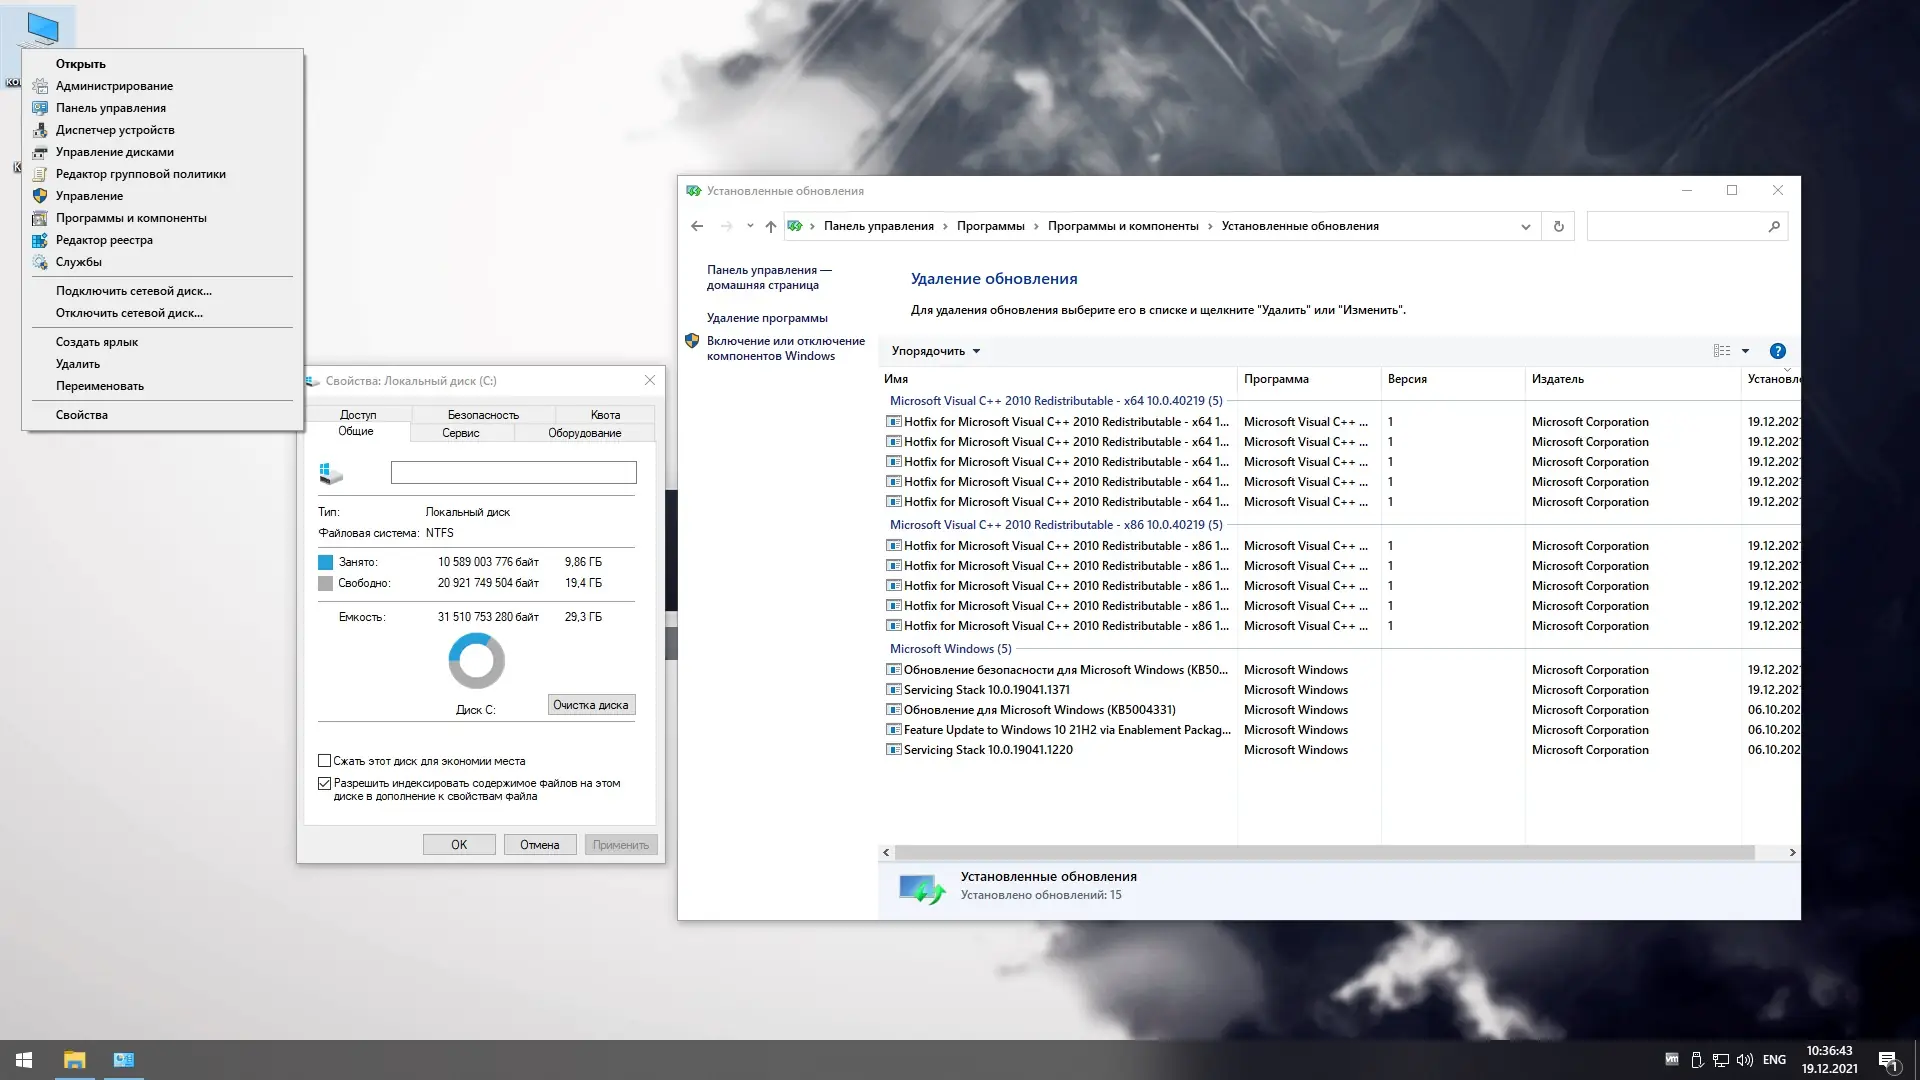The height and width of the screenshot is (1080, 1920).
Task: Enable compress this disk checkbox
Action: coord(325,761)
